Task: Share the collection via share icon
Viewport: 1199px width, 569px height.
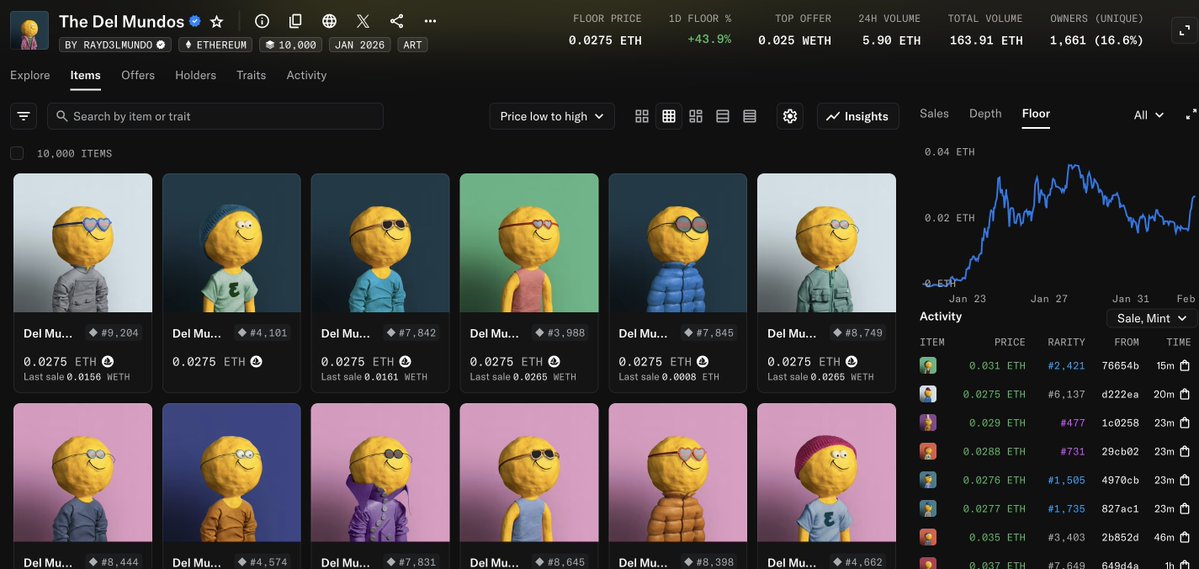Action: point(396,21)
